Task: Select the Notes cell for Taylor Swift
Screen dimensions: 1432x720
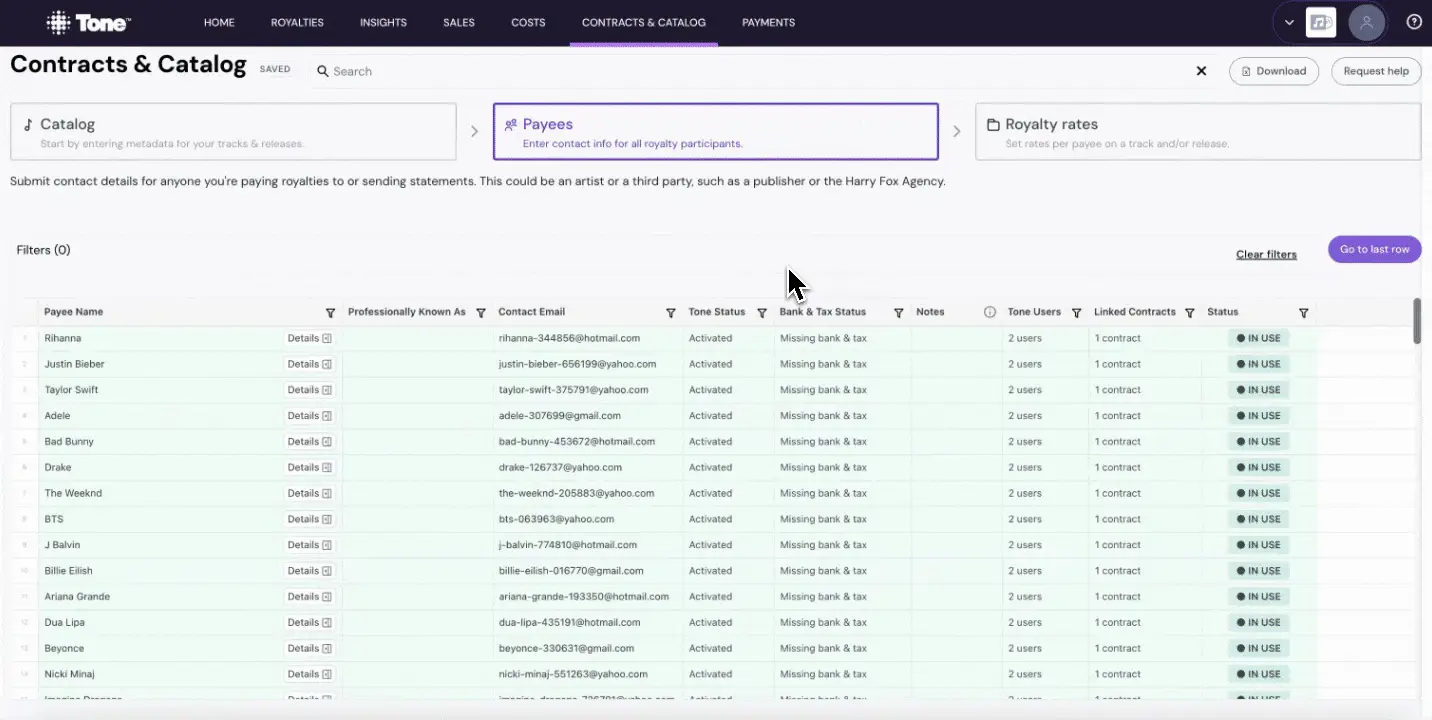Action: point(957,390)
